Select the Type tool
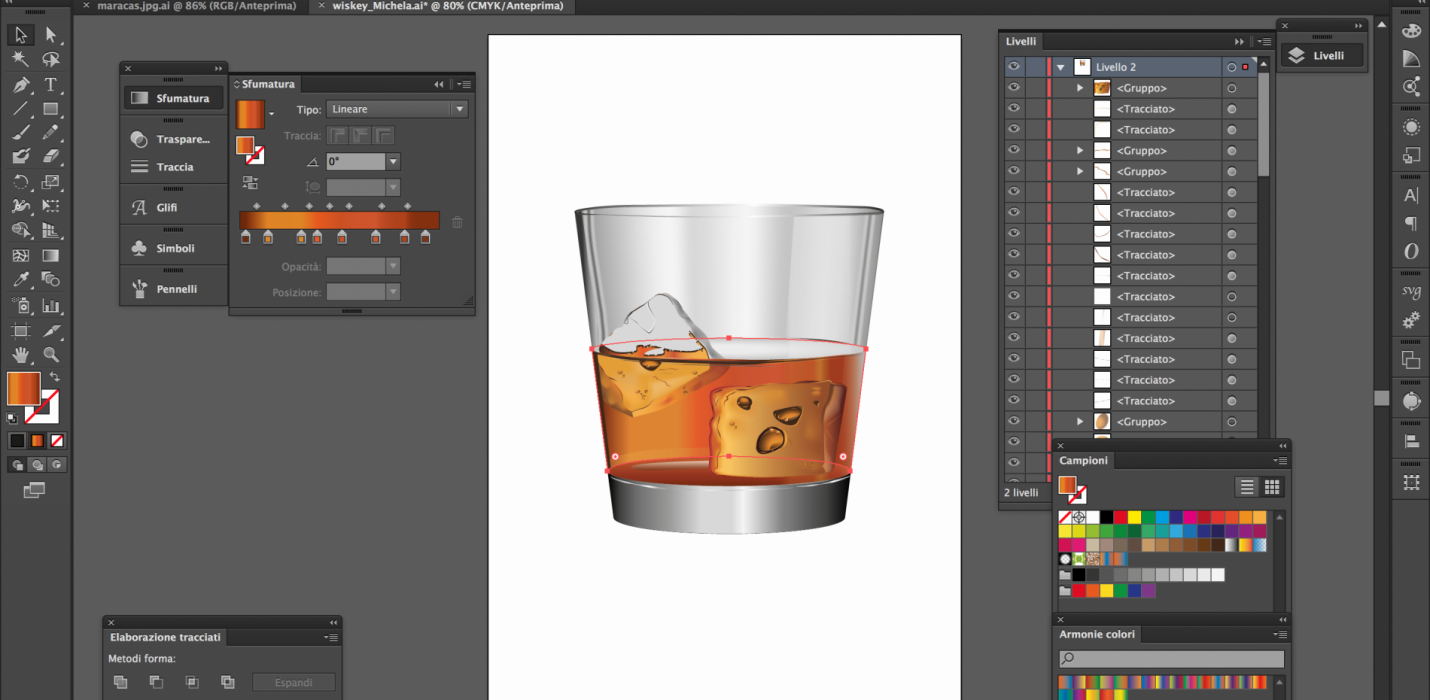Screen dimensions: 1430x700 (50, 85)
